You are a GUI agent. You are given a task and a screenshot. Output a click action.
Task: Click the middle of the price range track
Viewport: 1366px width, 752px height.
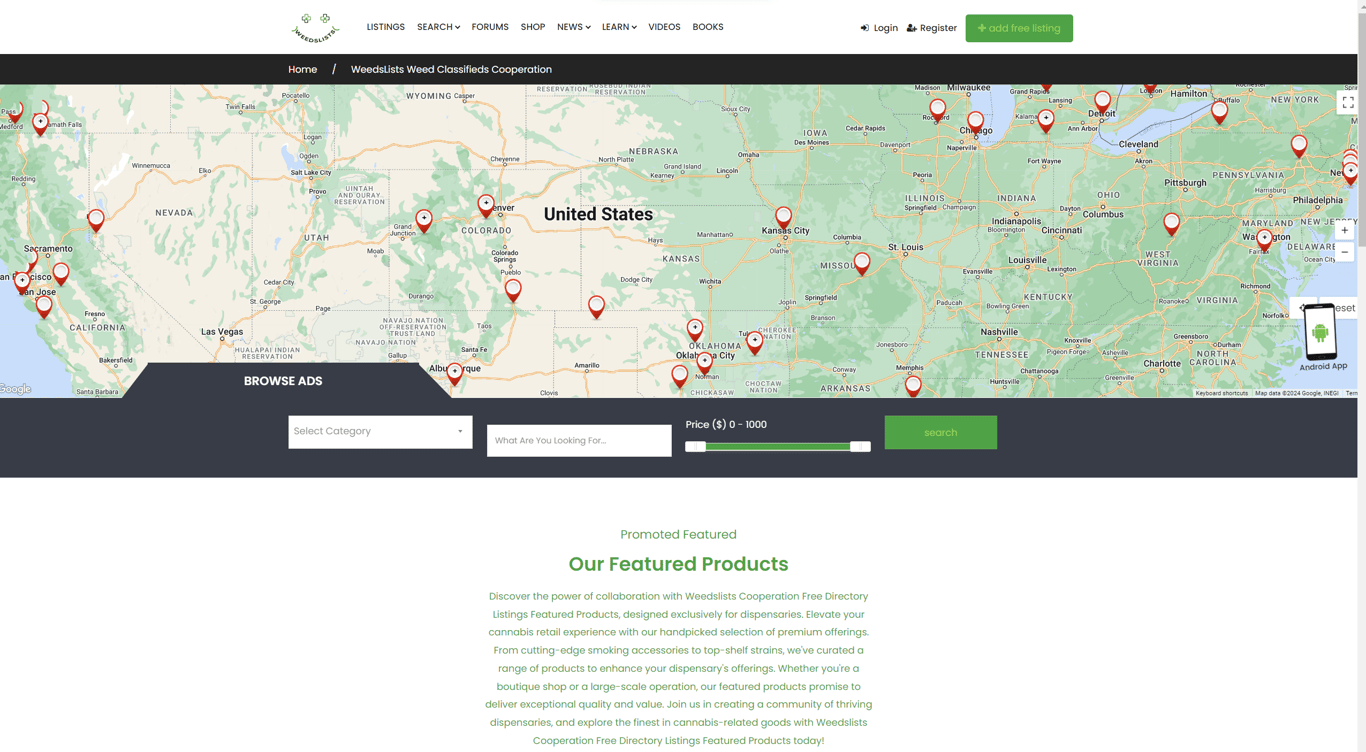778,447
